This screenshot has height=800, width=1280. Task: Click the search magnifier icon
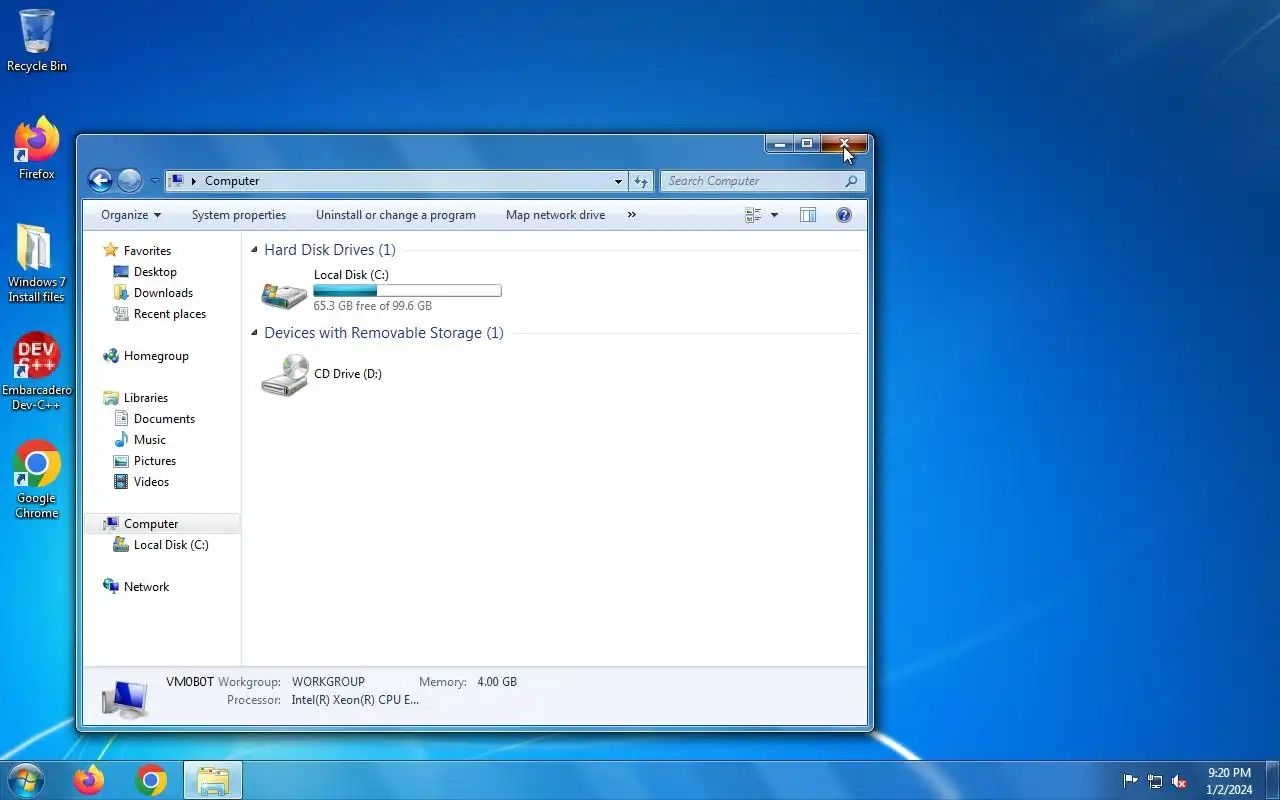pos(851,181)
